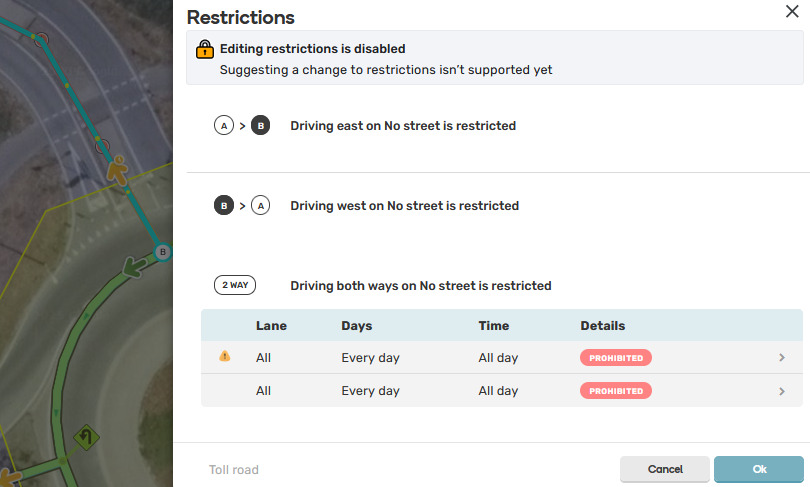Click the lock icon in disabled notice

pos(204,49)
